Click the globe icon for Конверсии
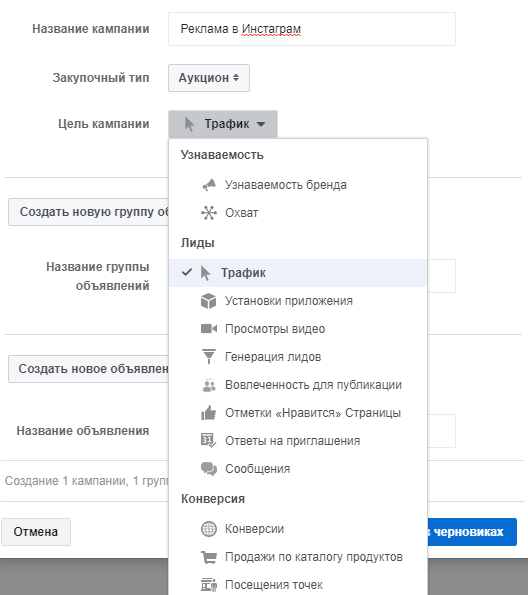This screenshot has width=528, height=595. 209,529
